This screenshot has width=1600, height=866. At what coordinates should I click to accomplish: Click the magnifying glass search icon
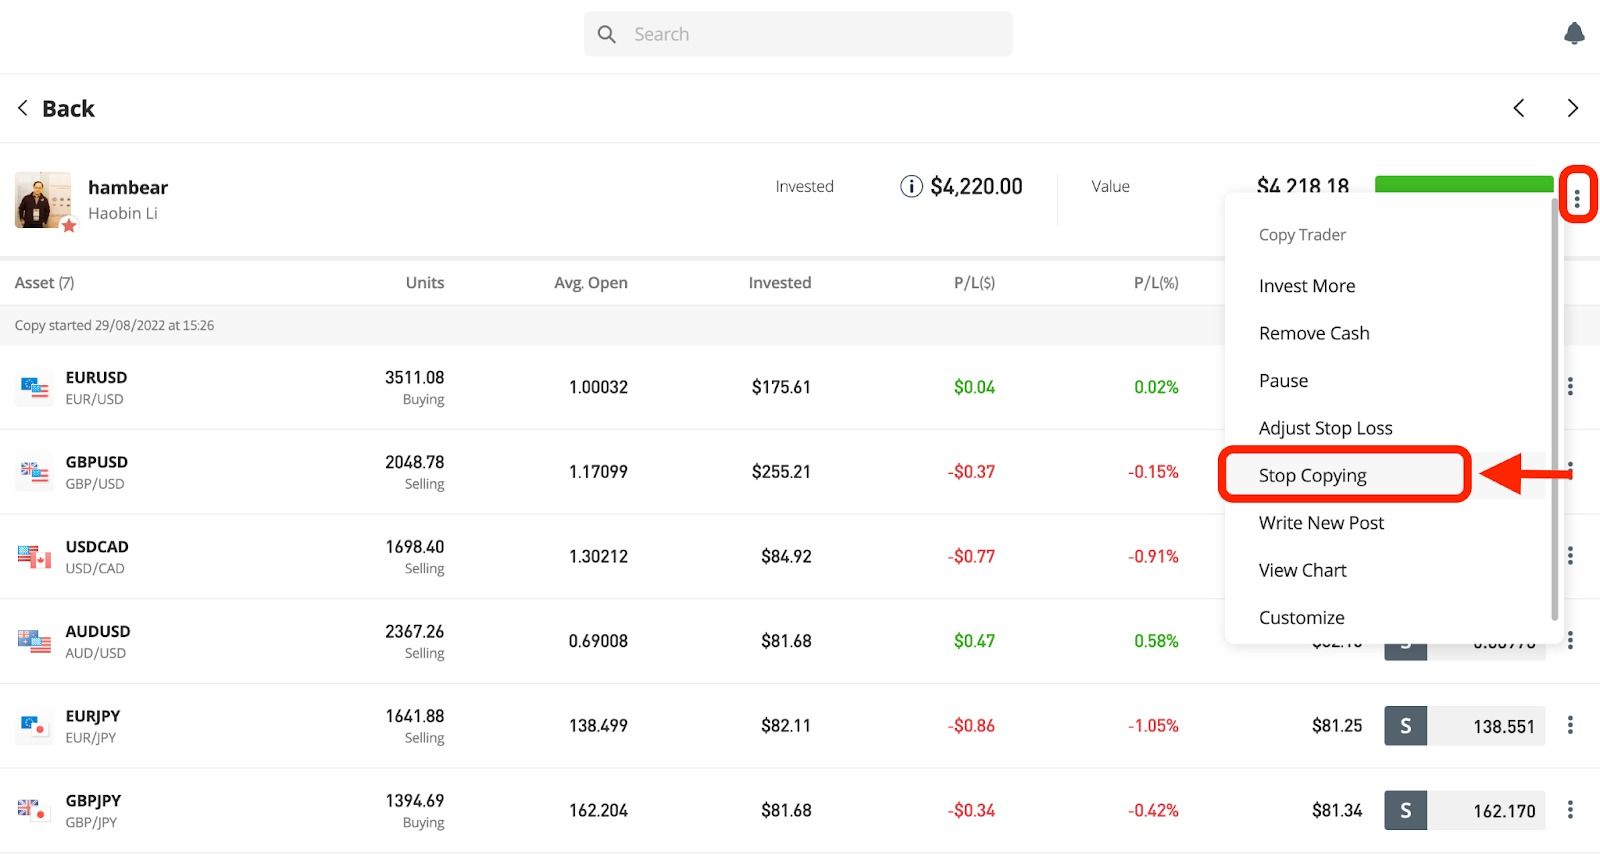(607, 34)
